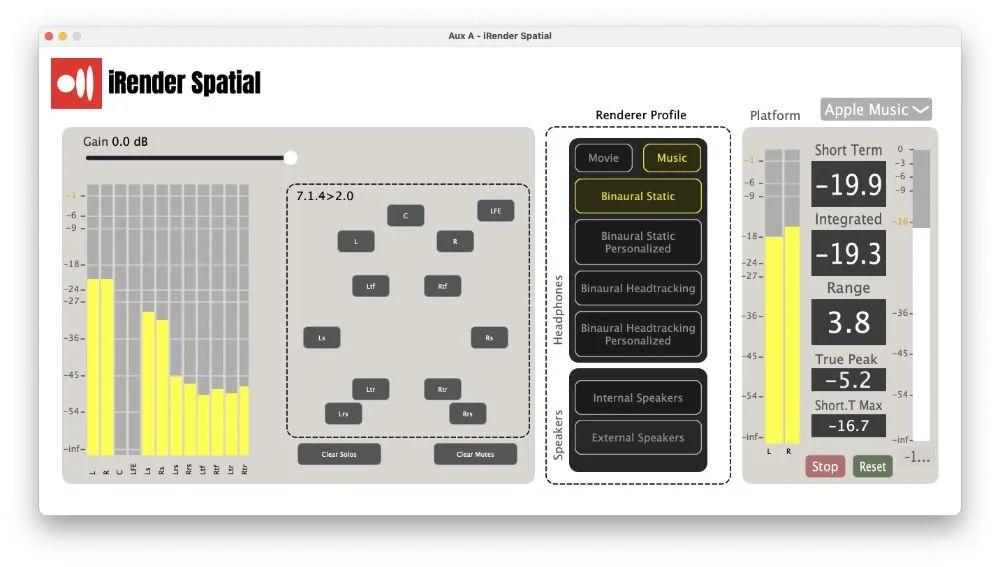
Task: Minimize the Aux A window
Action: (62, 36)
